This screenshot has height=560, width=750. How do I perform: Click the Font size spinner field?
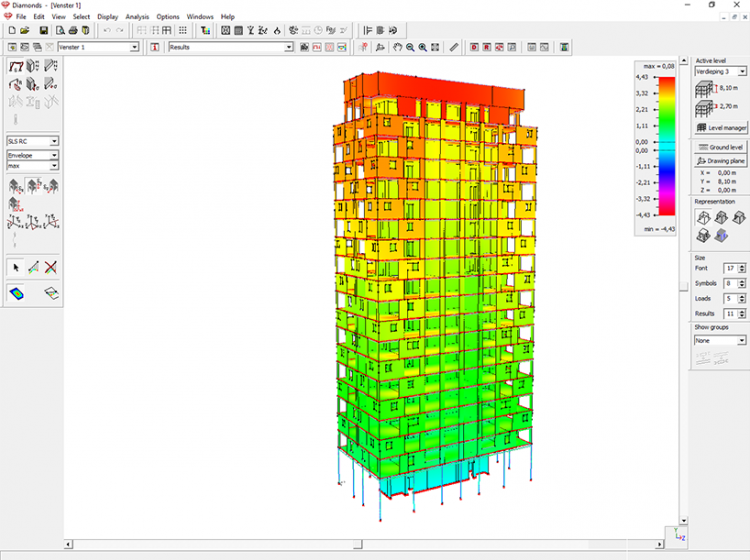[729, 269]
